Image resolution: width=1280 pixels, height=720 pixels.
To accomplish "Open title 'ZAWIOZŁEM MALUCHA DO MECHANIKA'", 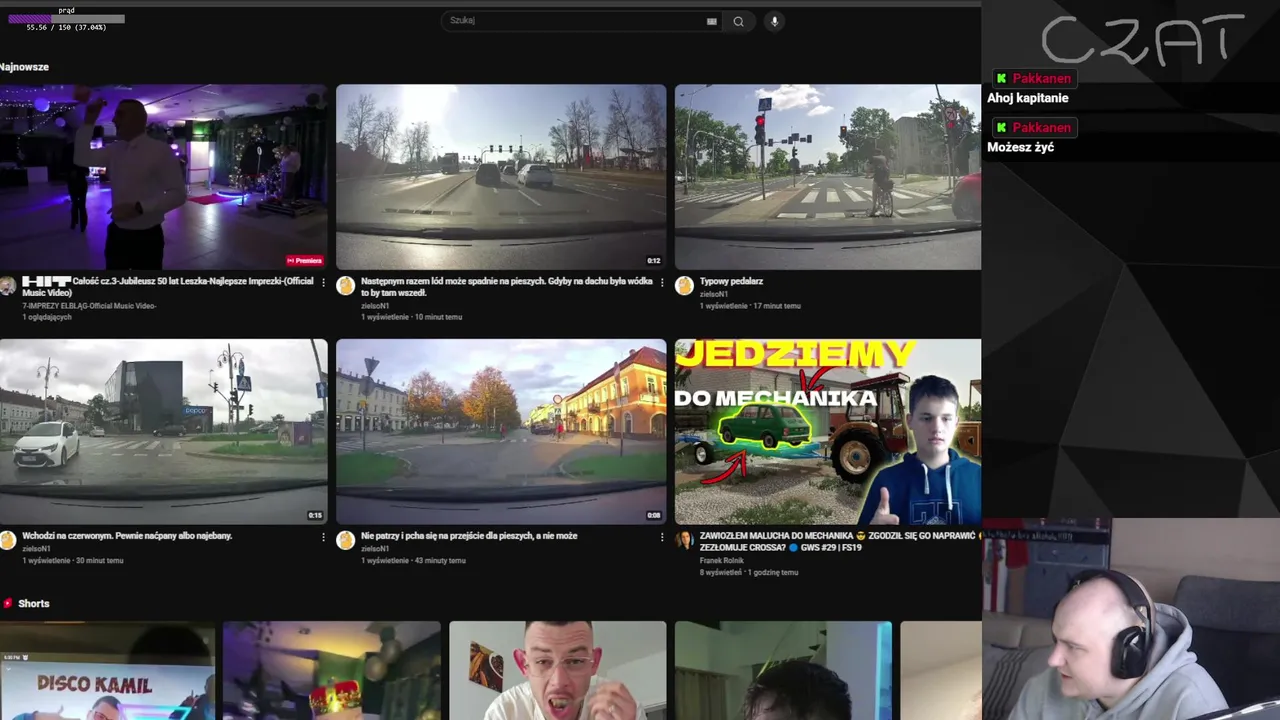I will click(840, 541).
